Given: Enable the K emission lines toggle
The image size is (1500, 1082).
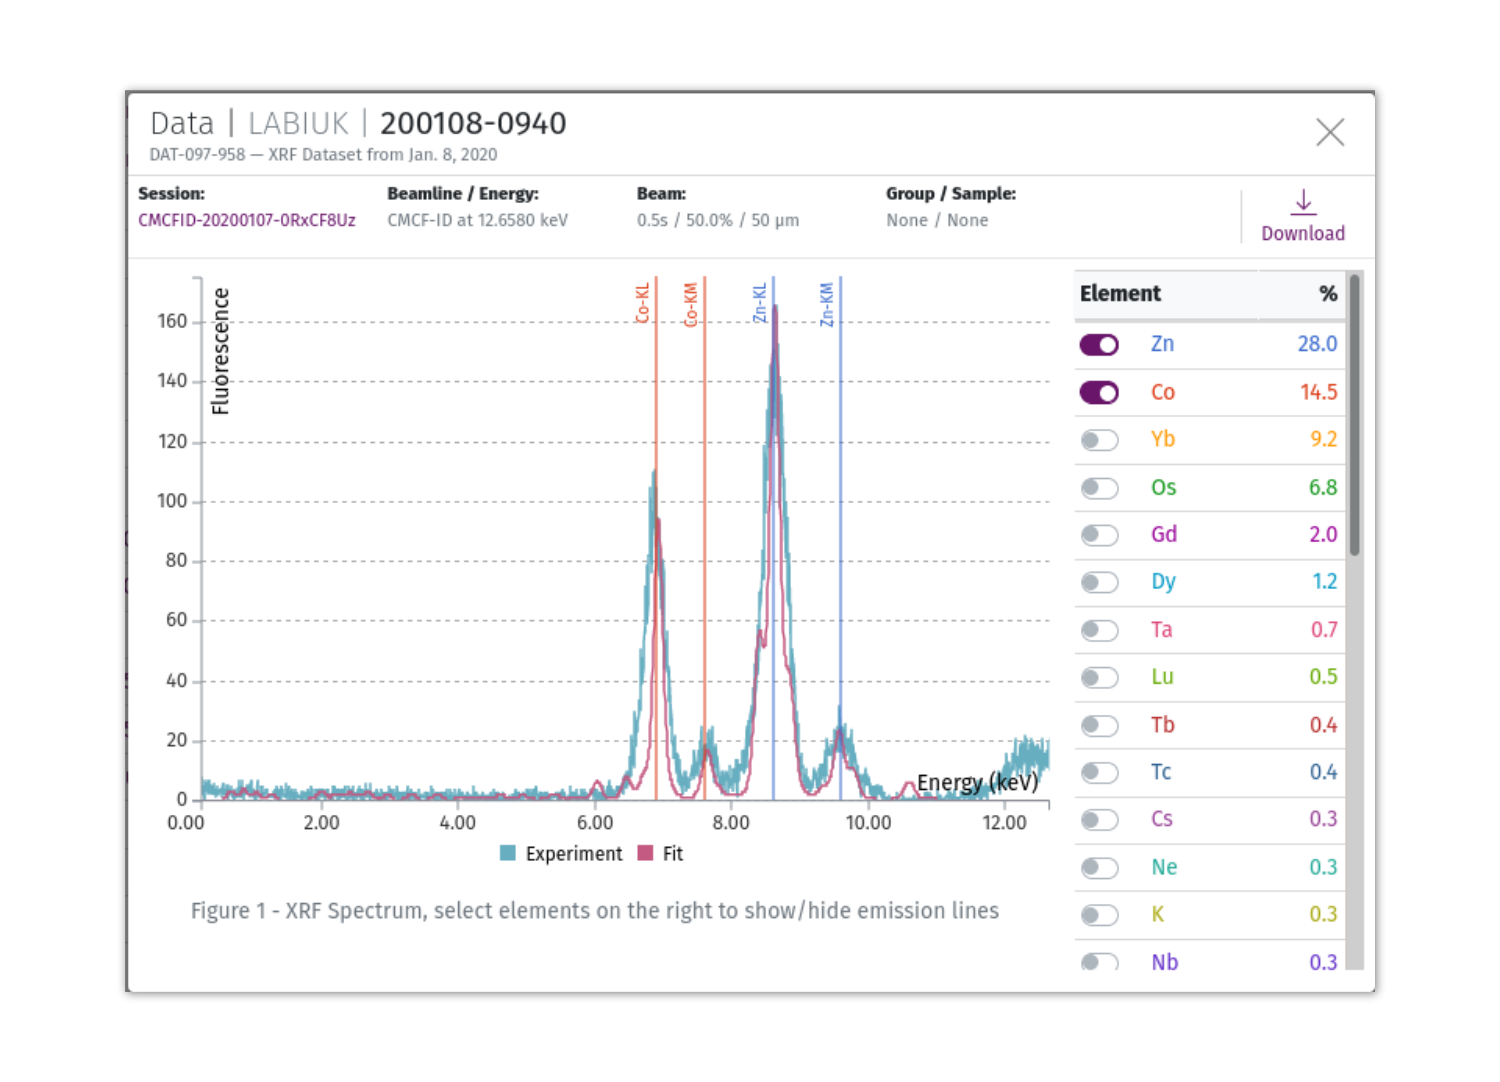Looking at the screenshot, I should pyautogui.click(x=1099, y=915).
